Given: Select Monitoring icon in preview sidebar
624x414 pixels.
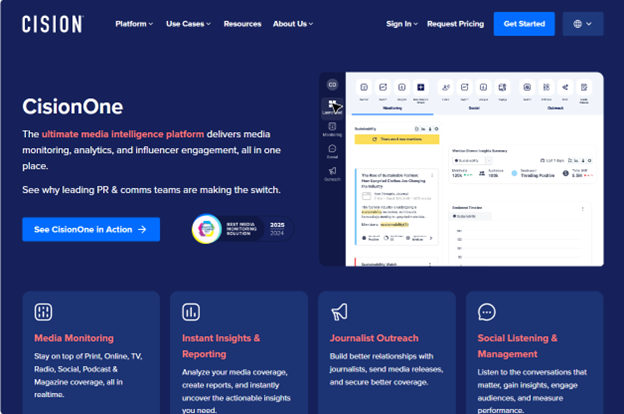Looking at the screenshot, I should 332,129.
